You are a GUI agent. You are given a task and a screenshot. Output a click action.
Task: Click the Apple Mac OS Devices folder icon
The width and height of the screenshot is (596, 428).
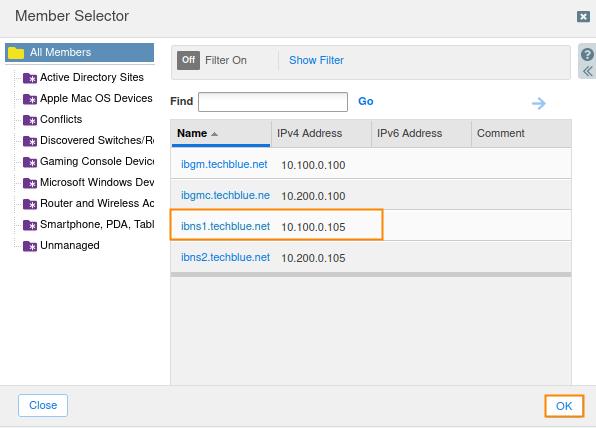click(x=30, y=99)
